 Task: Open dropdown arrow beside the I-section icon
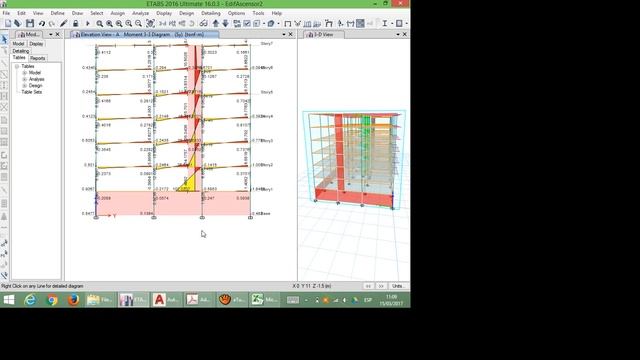(392, 24)
